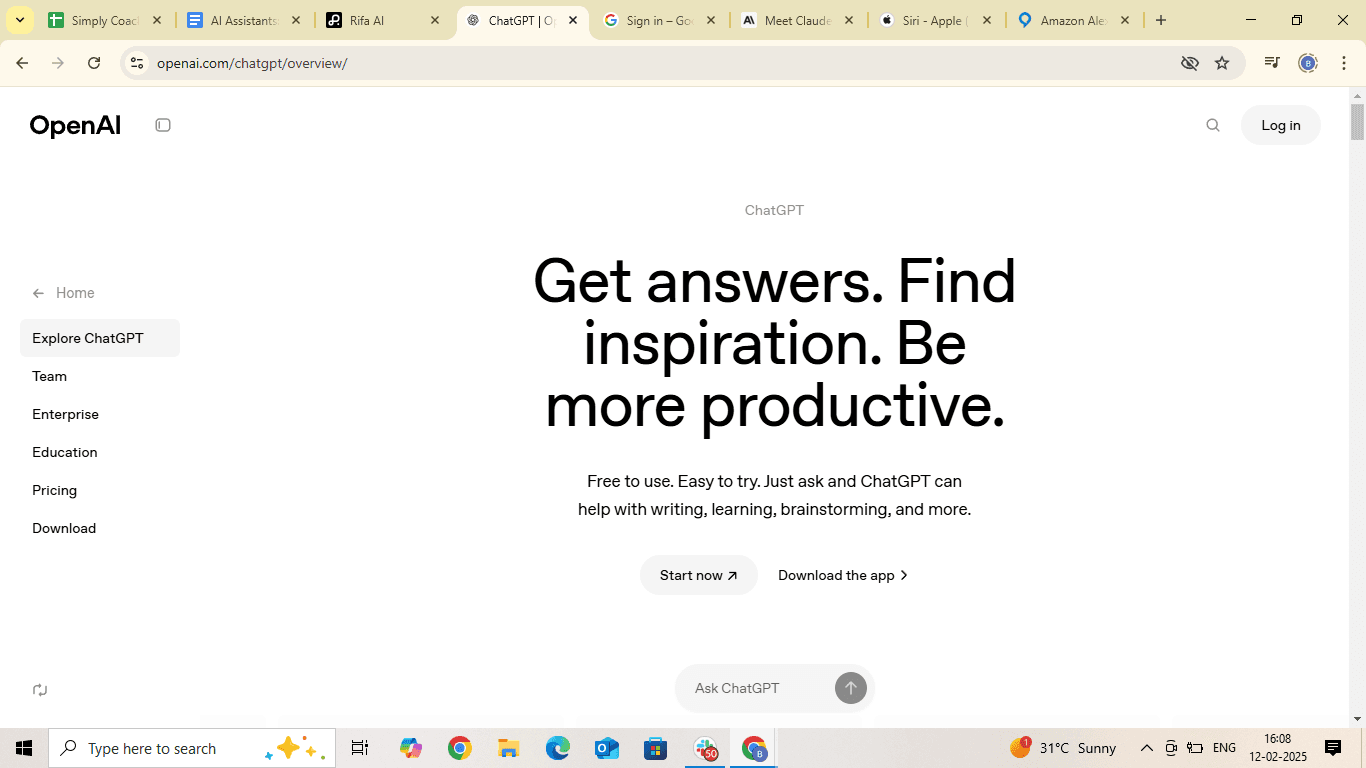Close the Rifa AI tab

tap(434, 20)
